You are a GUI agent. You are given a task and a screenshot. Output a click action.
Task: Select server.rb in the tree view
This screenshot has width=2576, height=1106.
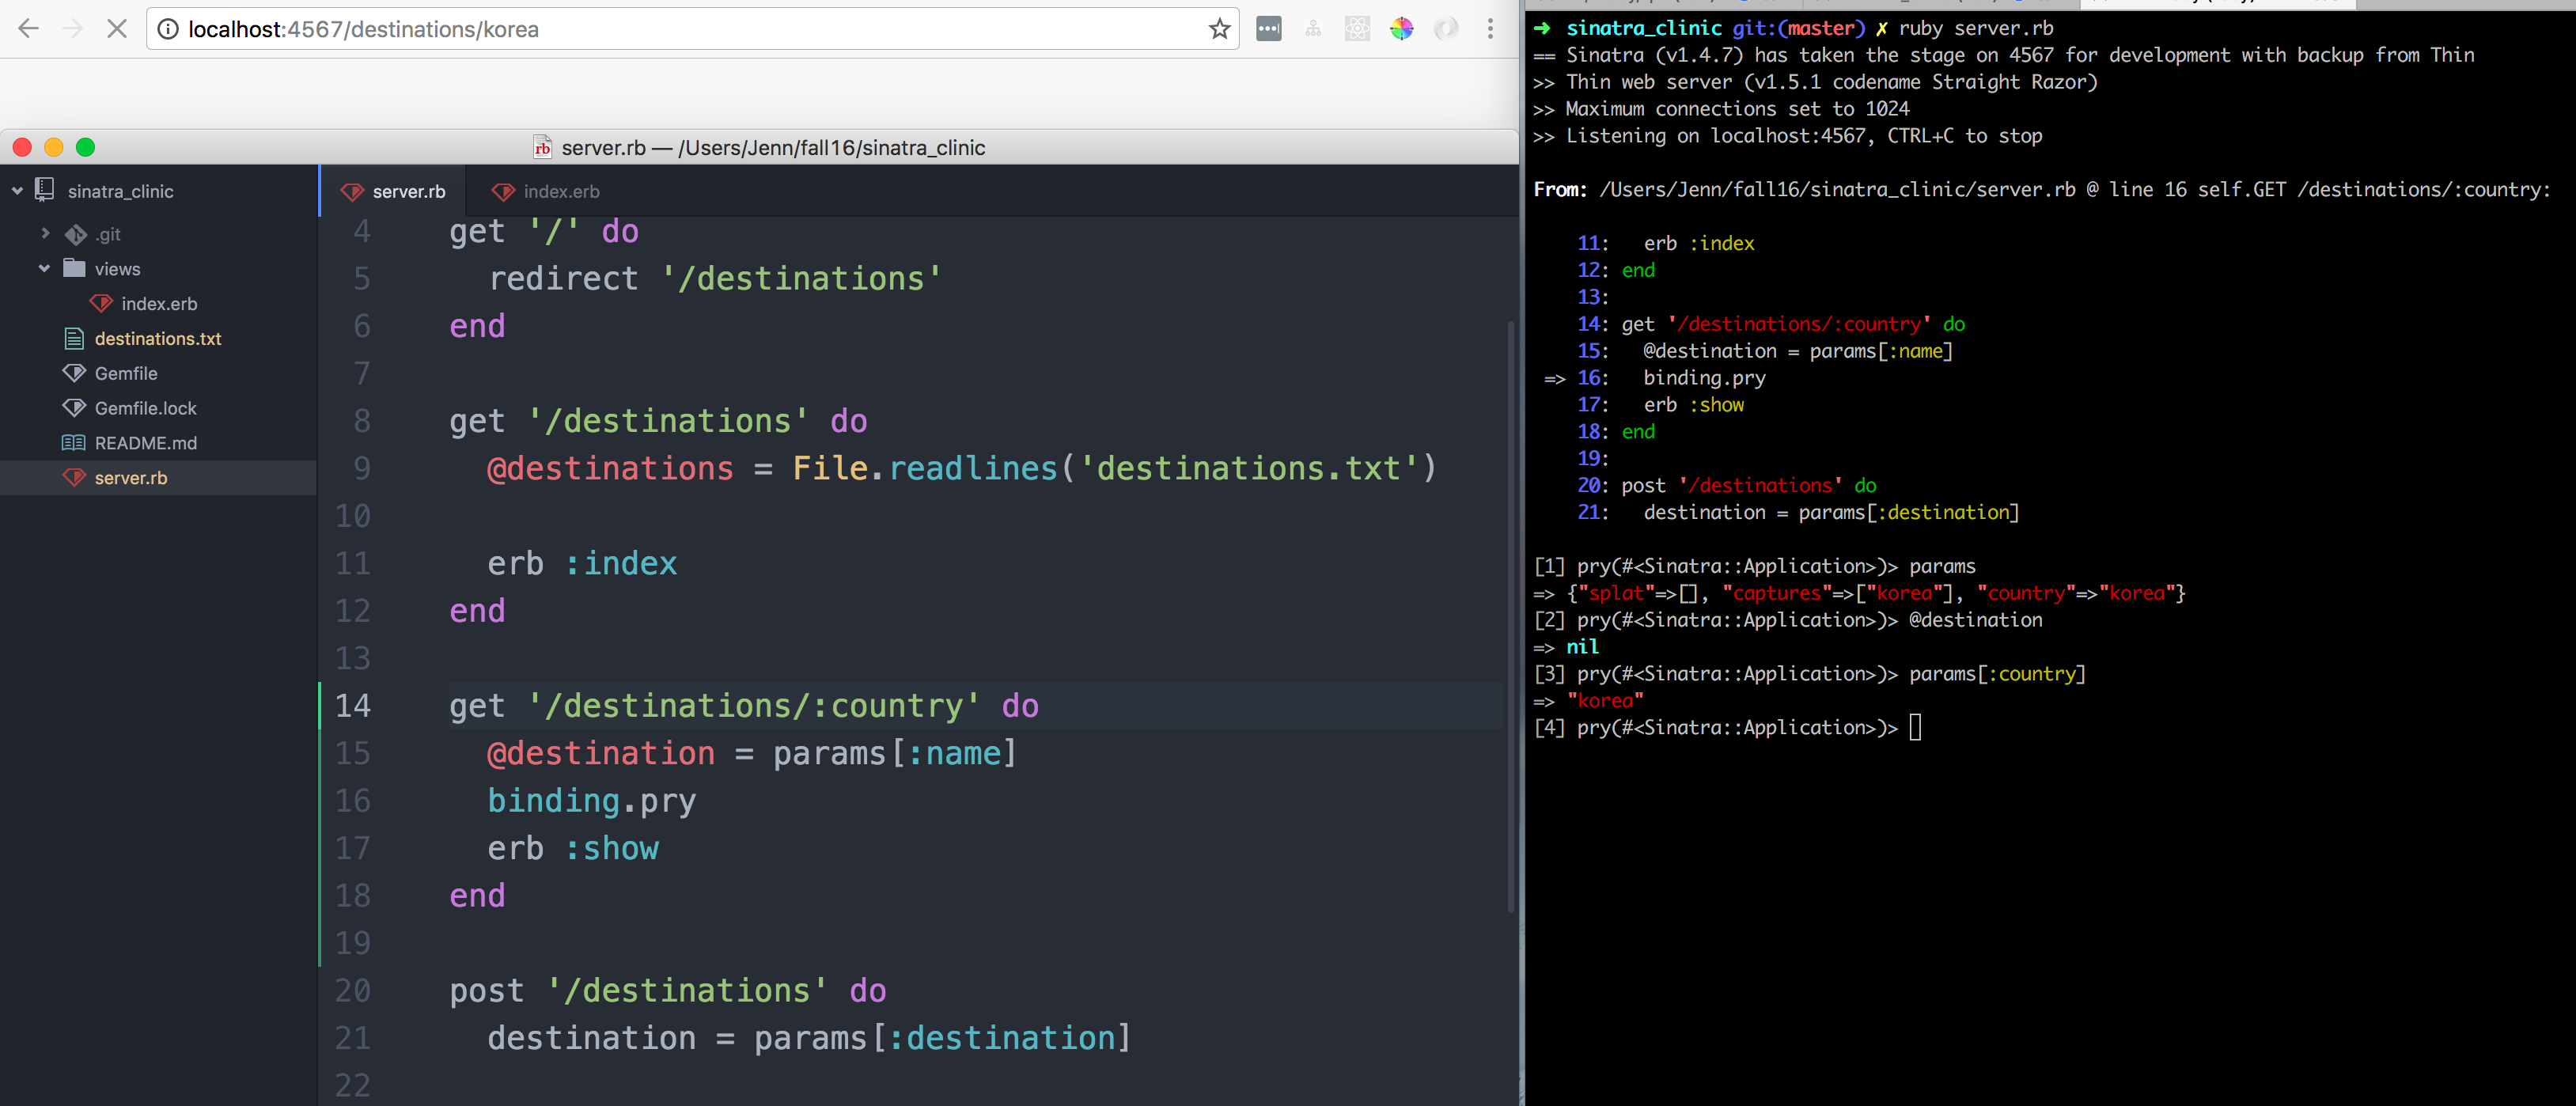tap(158, 477)
